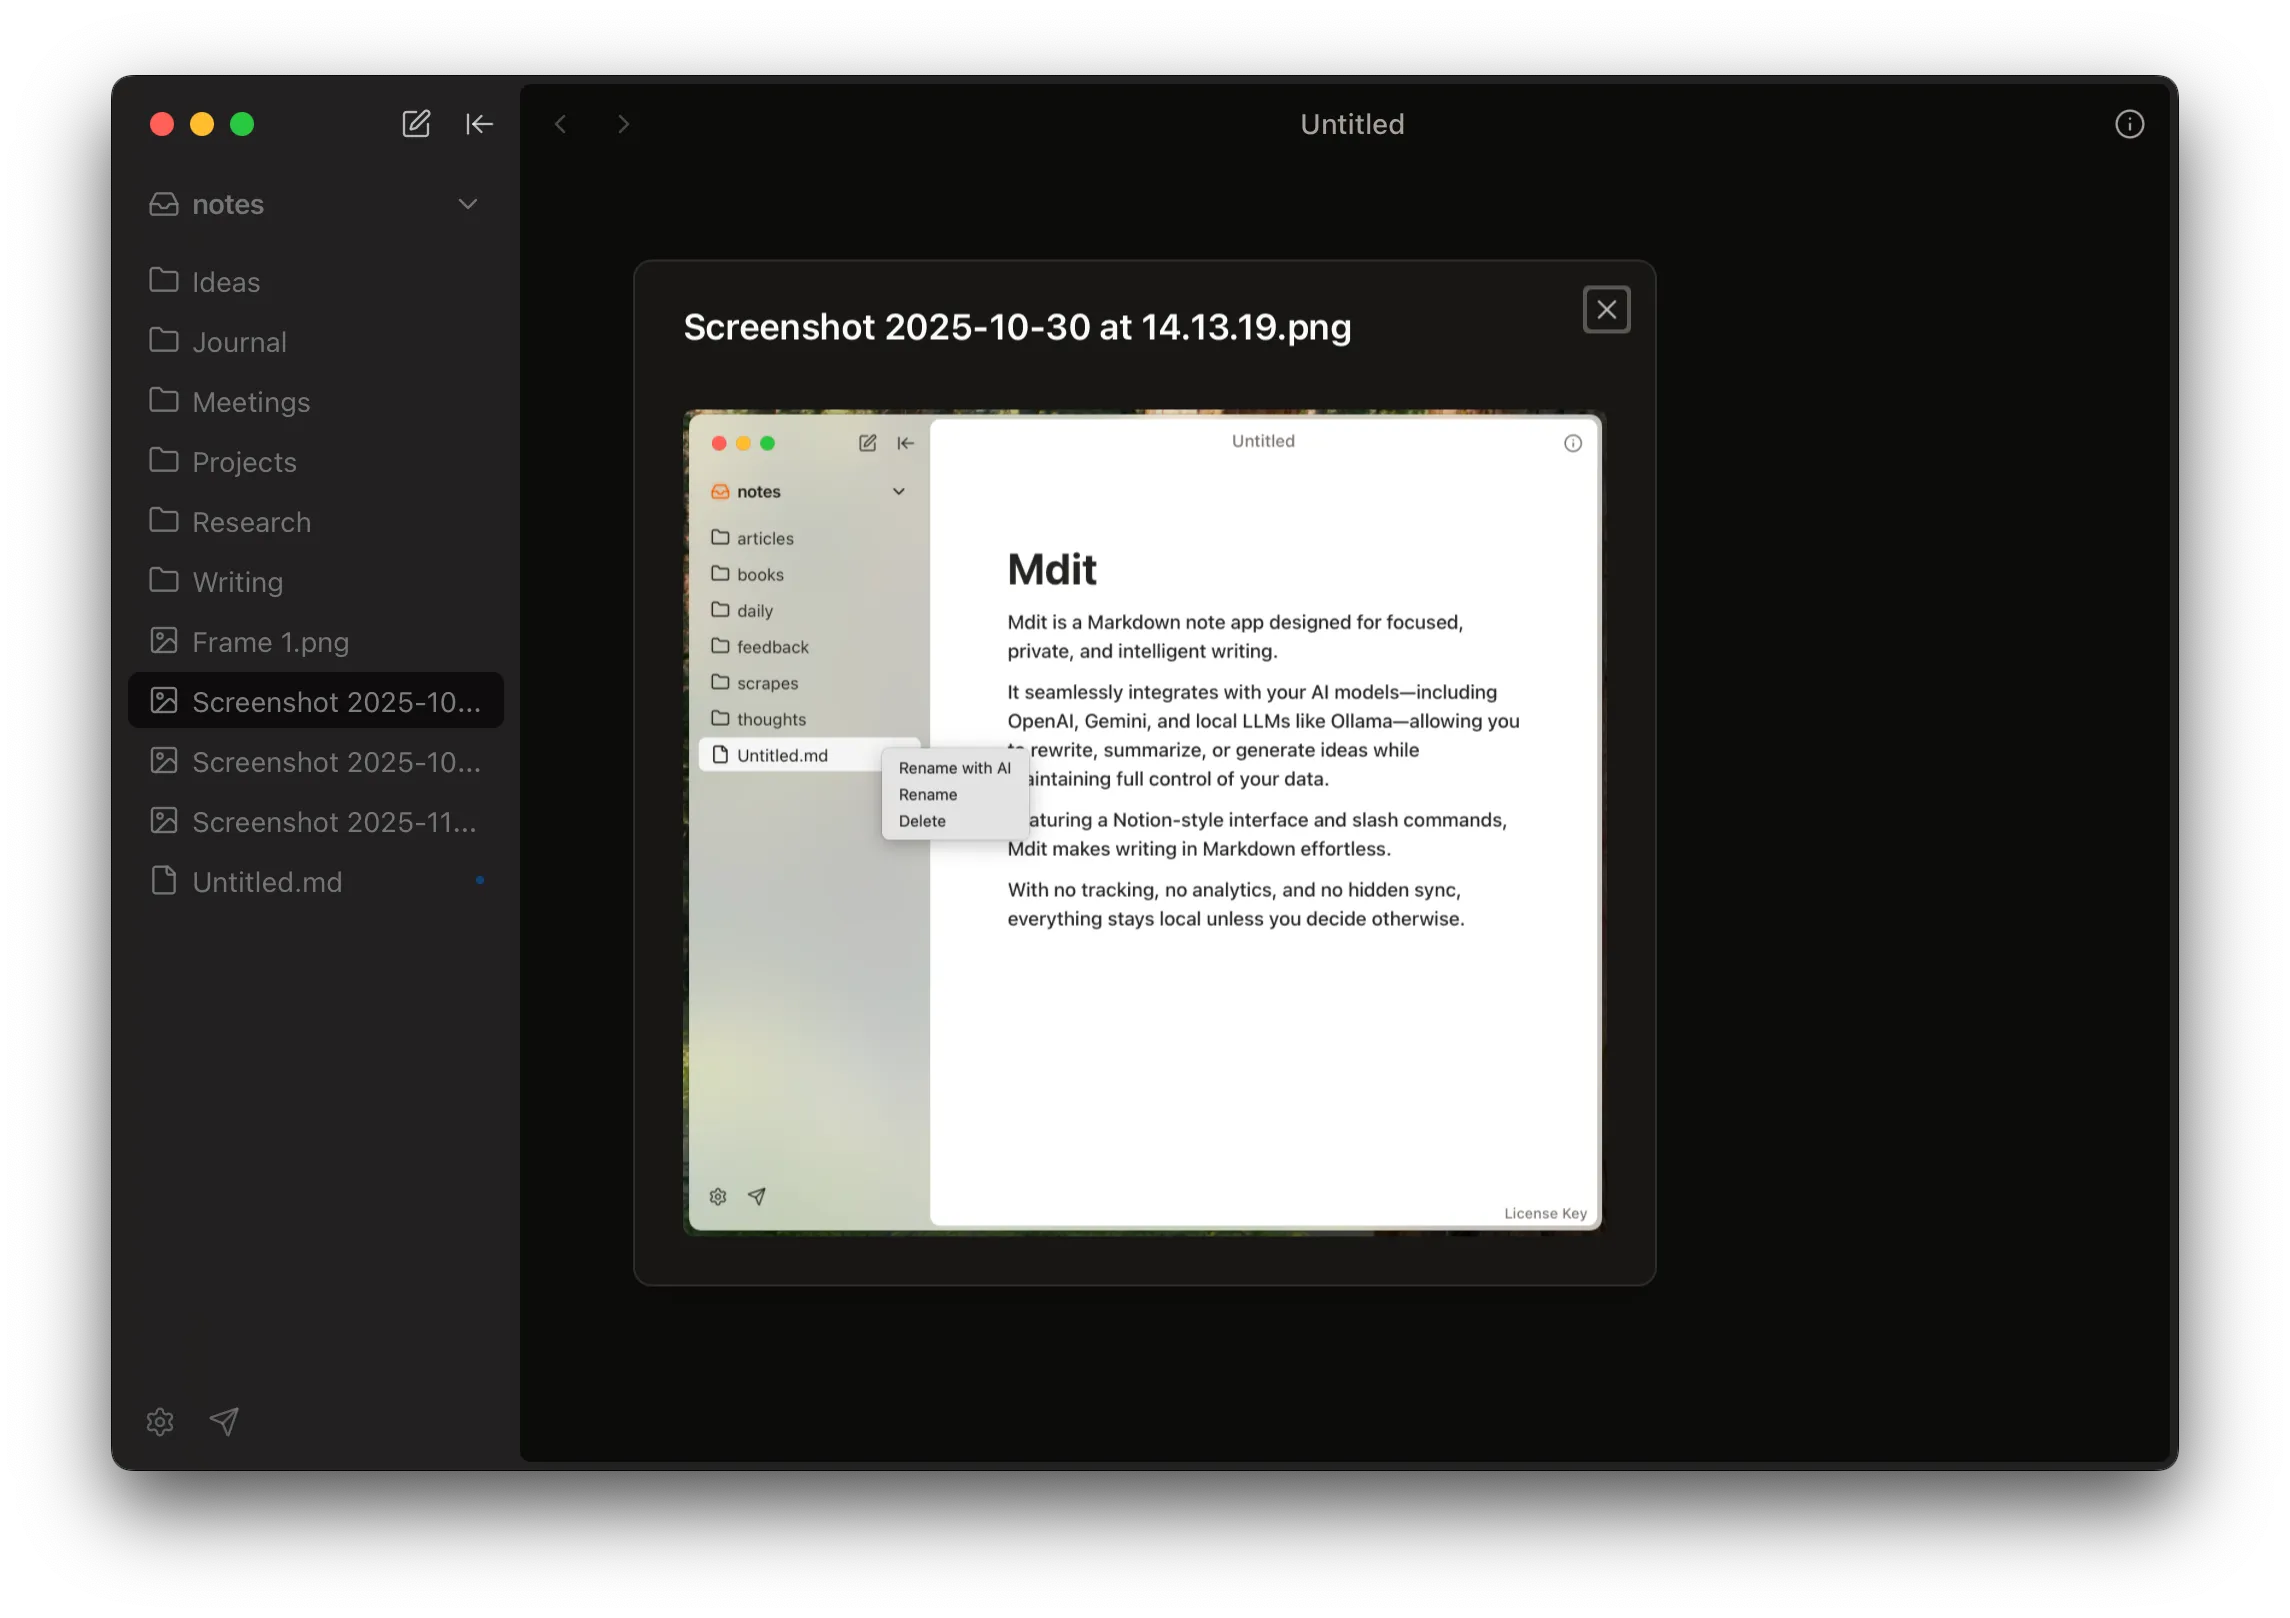Viewport: 2290px width, 1618px height.
Task: Click the new note compose icon
Action: (416, 124)
